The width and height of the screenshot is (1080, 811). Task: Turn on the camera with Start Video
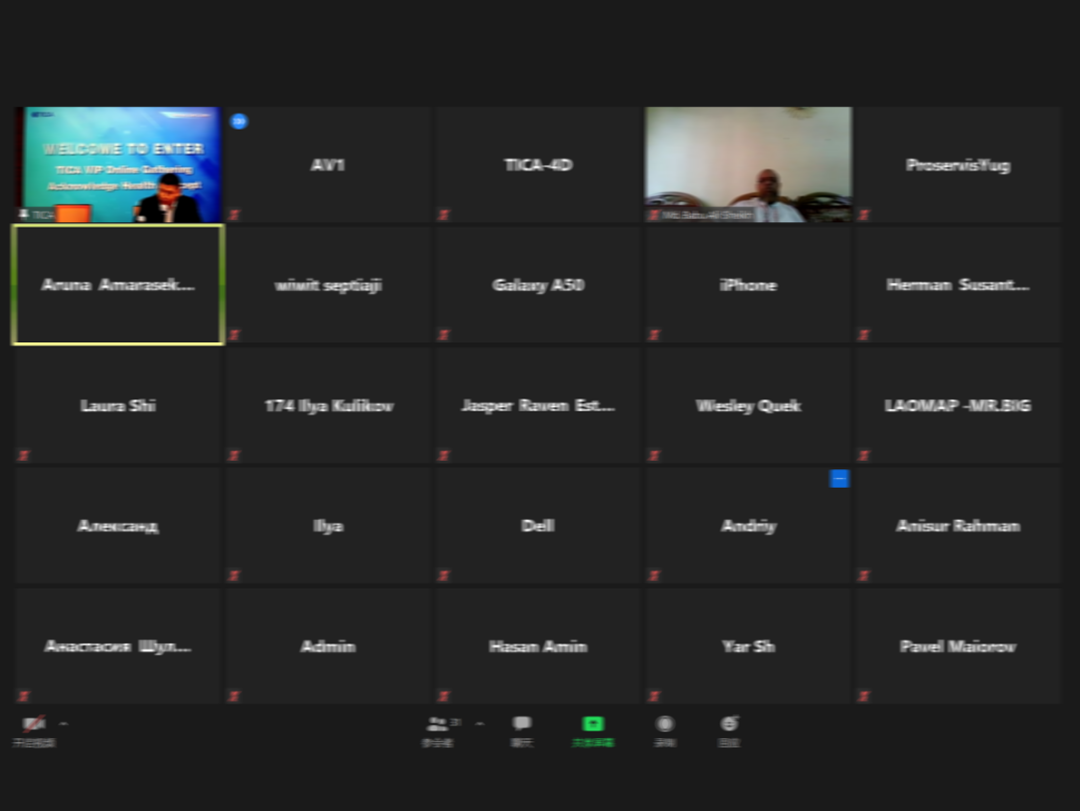[34, 725]
